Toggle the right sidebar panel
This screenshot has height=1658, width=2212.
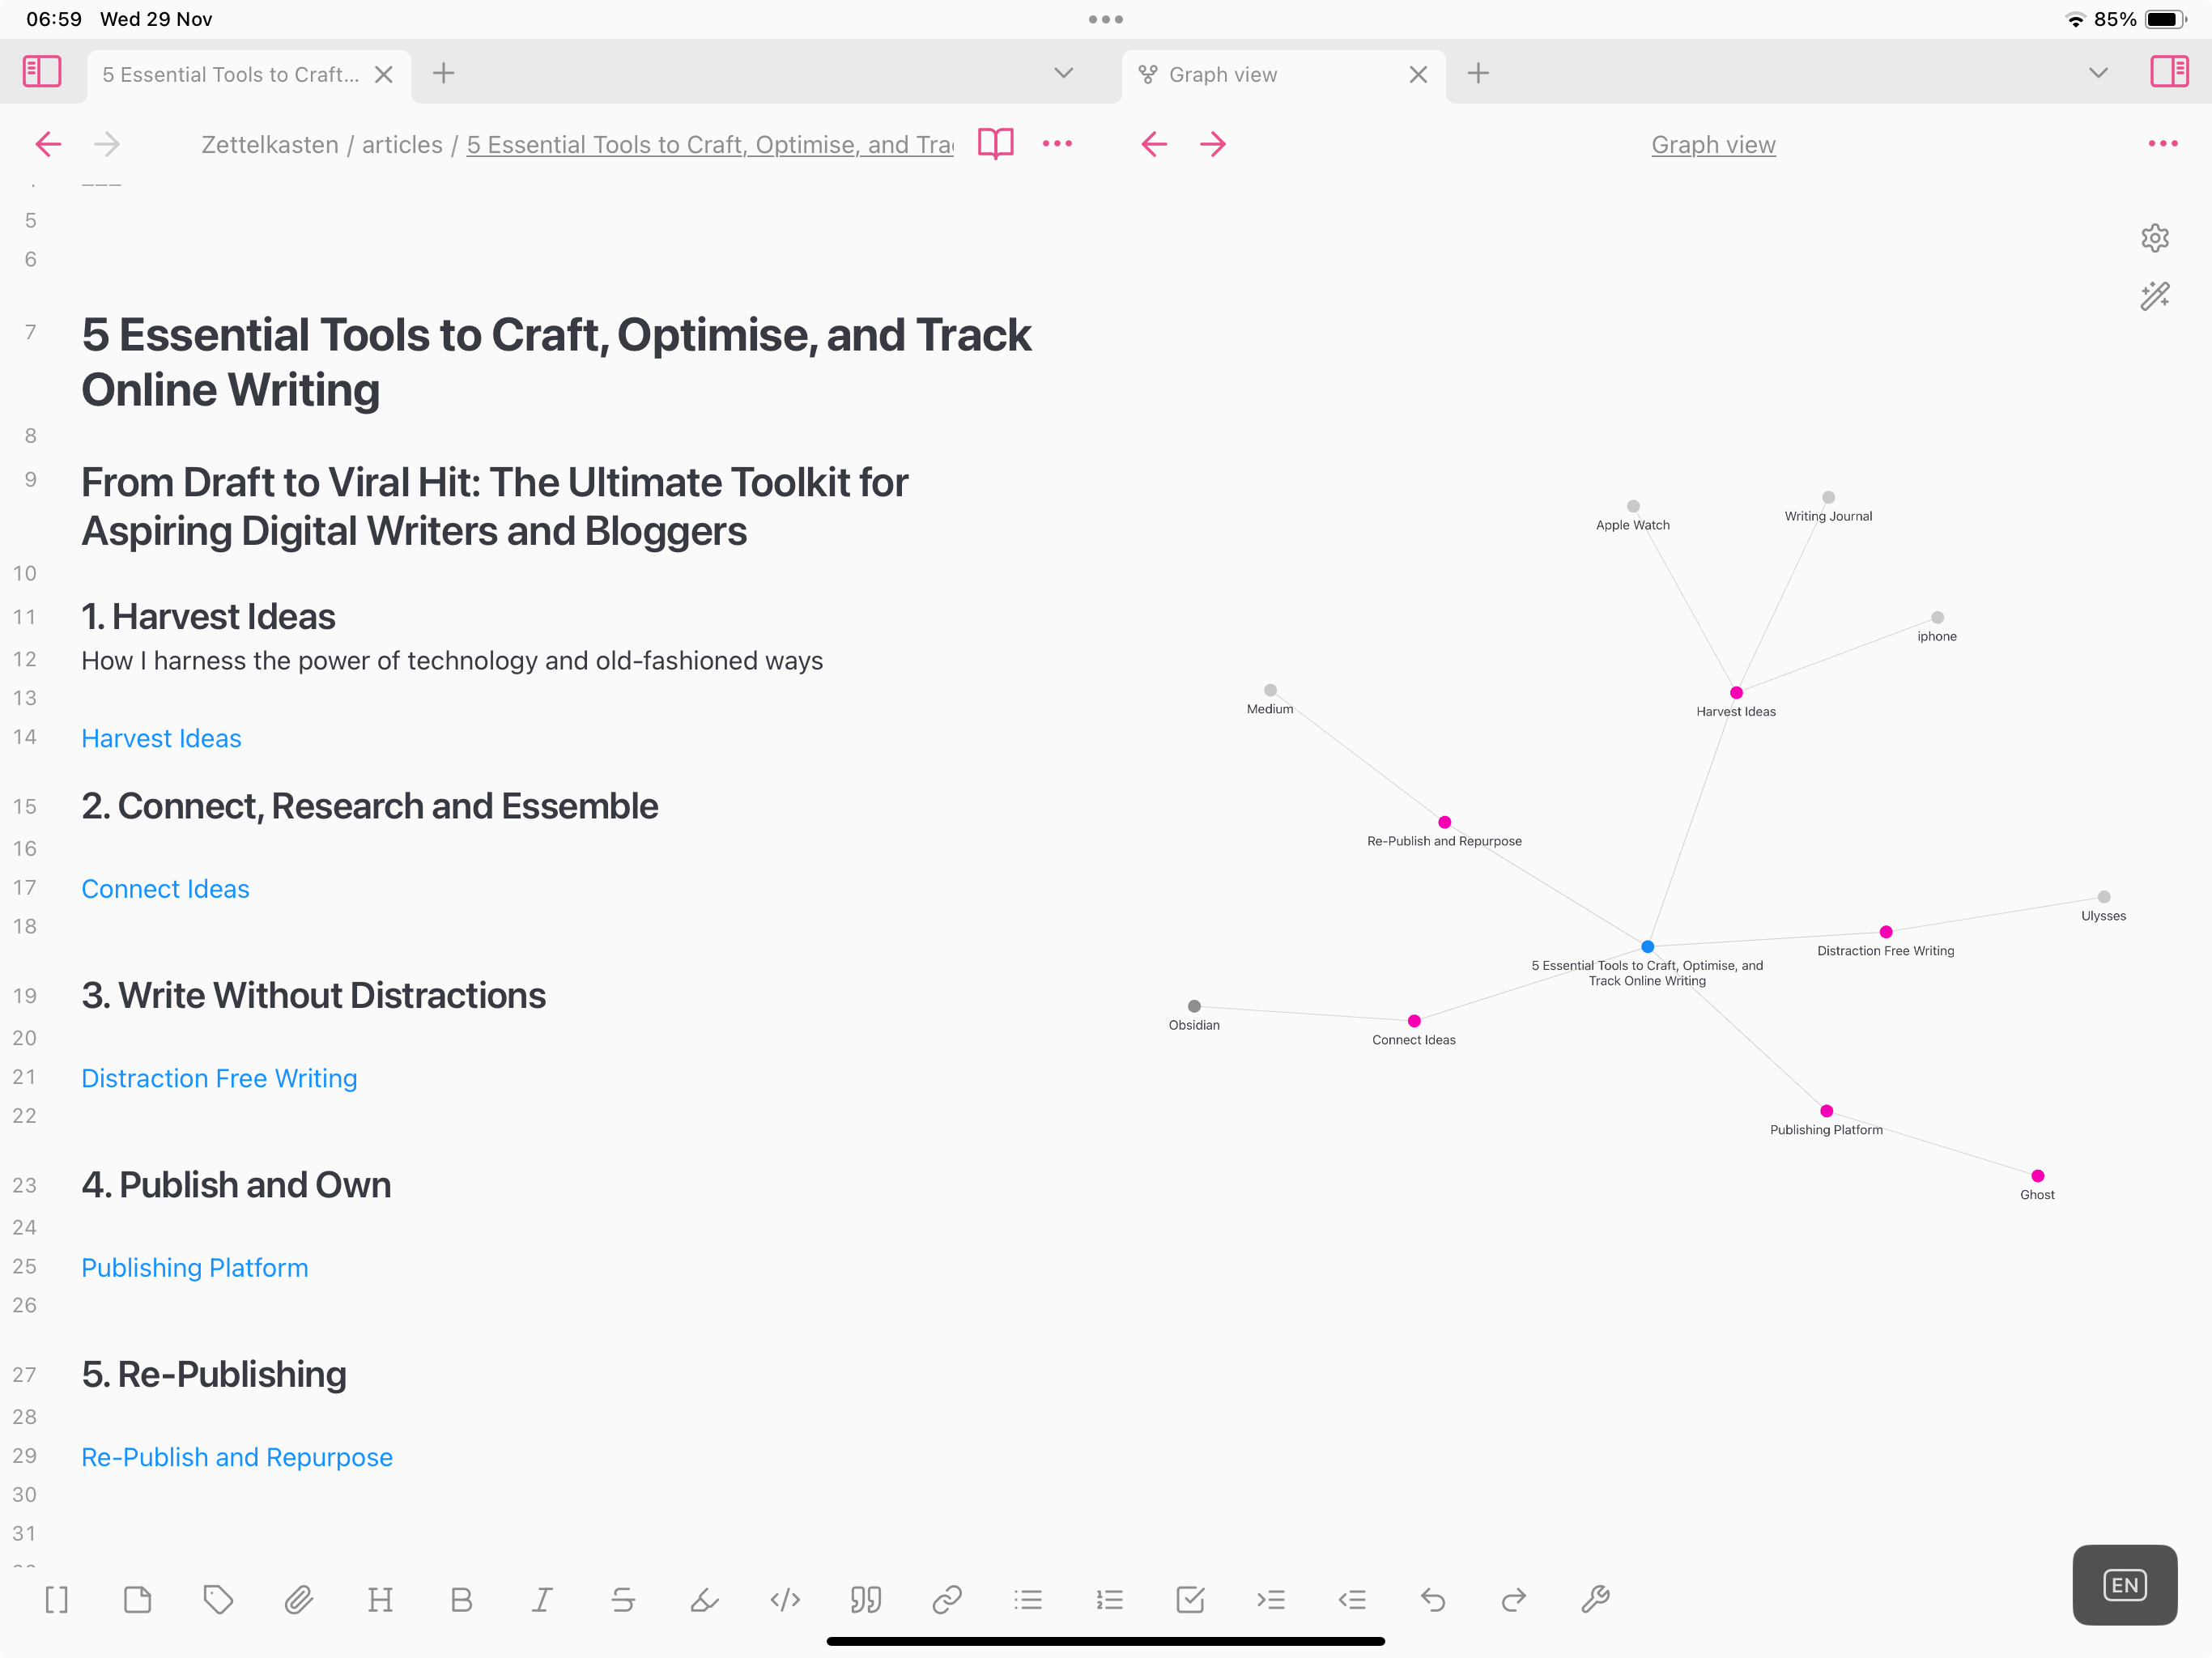[2168, 72]
